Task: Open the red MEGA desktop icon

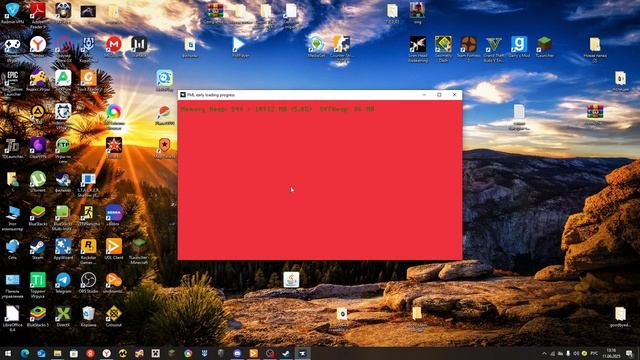Action: tap(113, 46)
